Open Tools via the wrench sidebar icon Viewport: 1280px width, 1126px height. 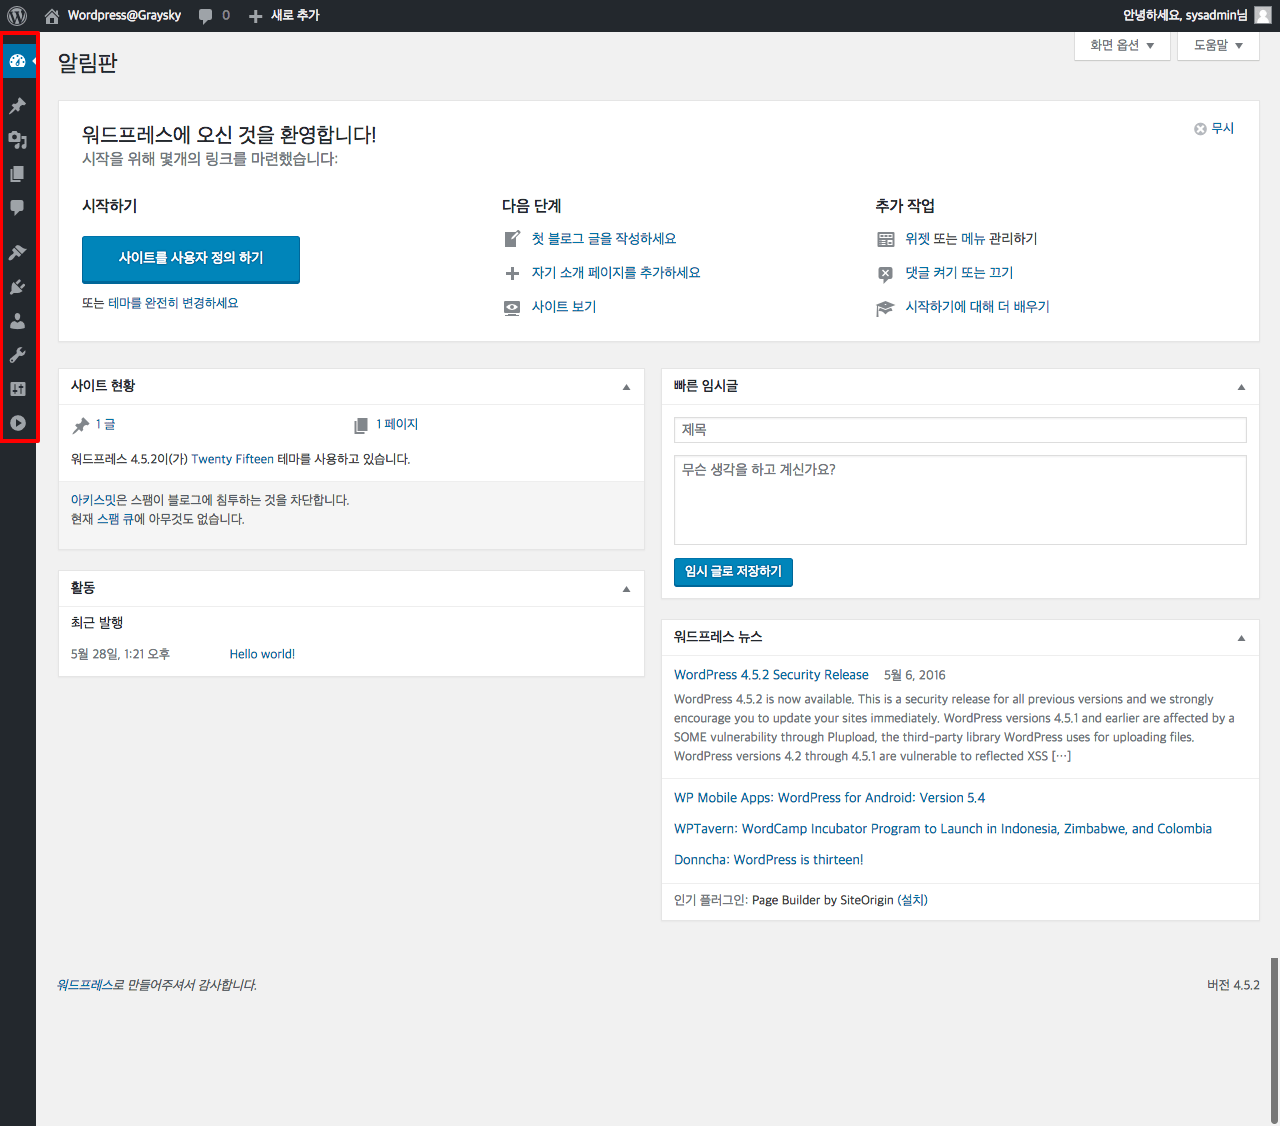17,355
